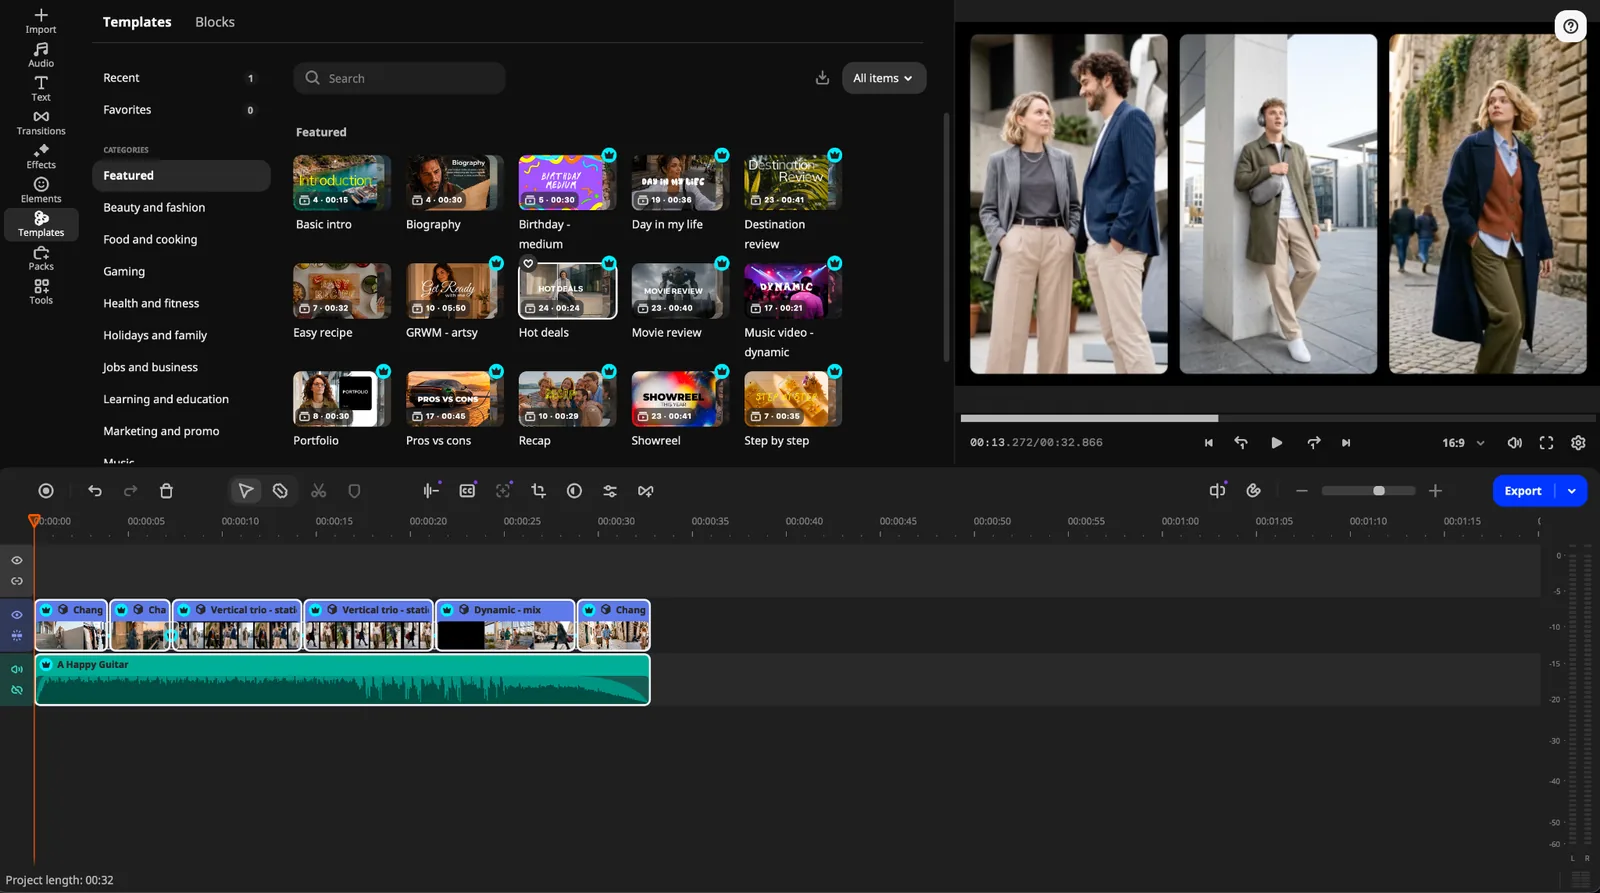The height and width of the screenshot is (893, 1600).
Task: Open the Packs panel
Action: tap(41, 258)
